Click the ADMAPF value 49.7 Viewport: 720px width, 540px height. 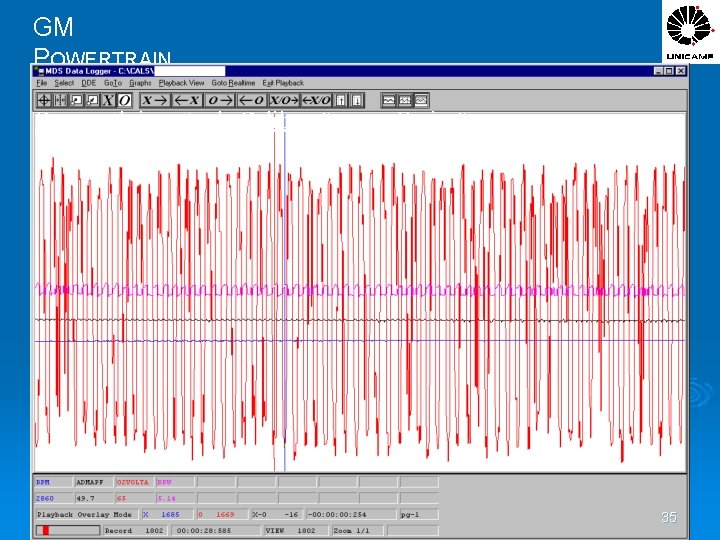(94, 498)
